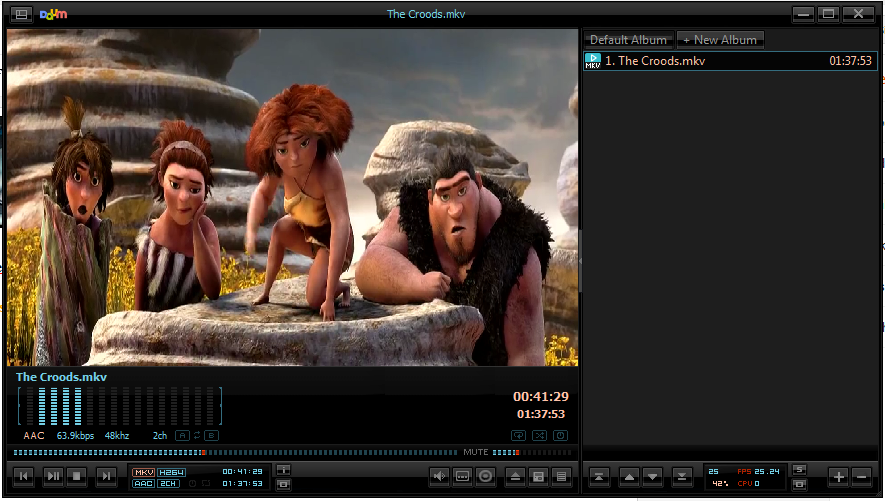This screenshot has height=501, width=885.
Task: Click the total time 01:37:53 display
Action: (x=541, y=414)
